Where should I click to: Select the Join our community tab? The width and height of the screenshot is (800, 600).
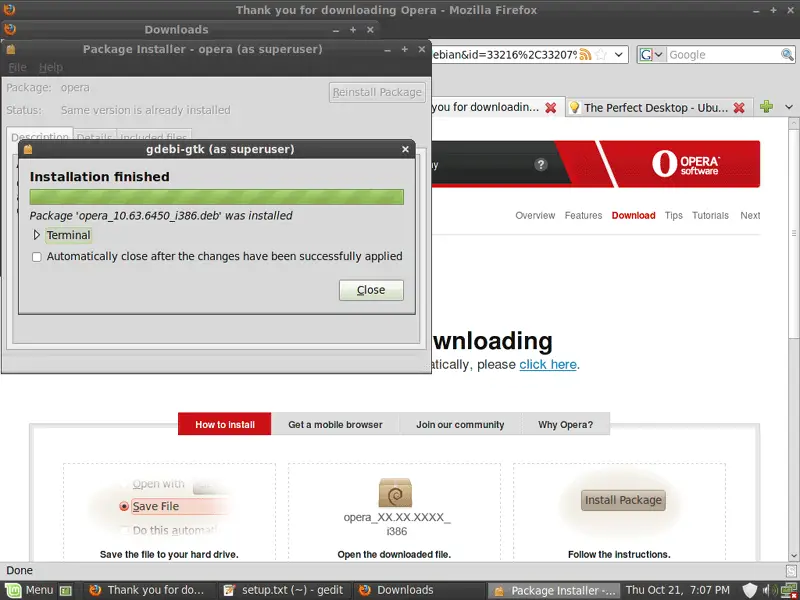(460, 424)
